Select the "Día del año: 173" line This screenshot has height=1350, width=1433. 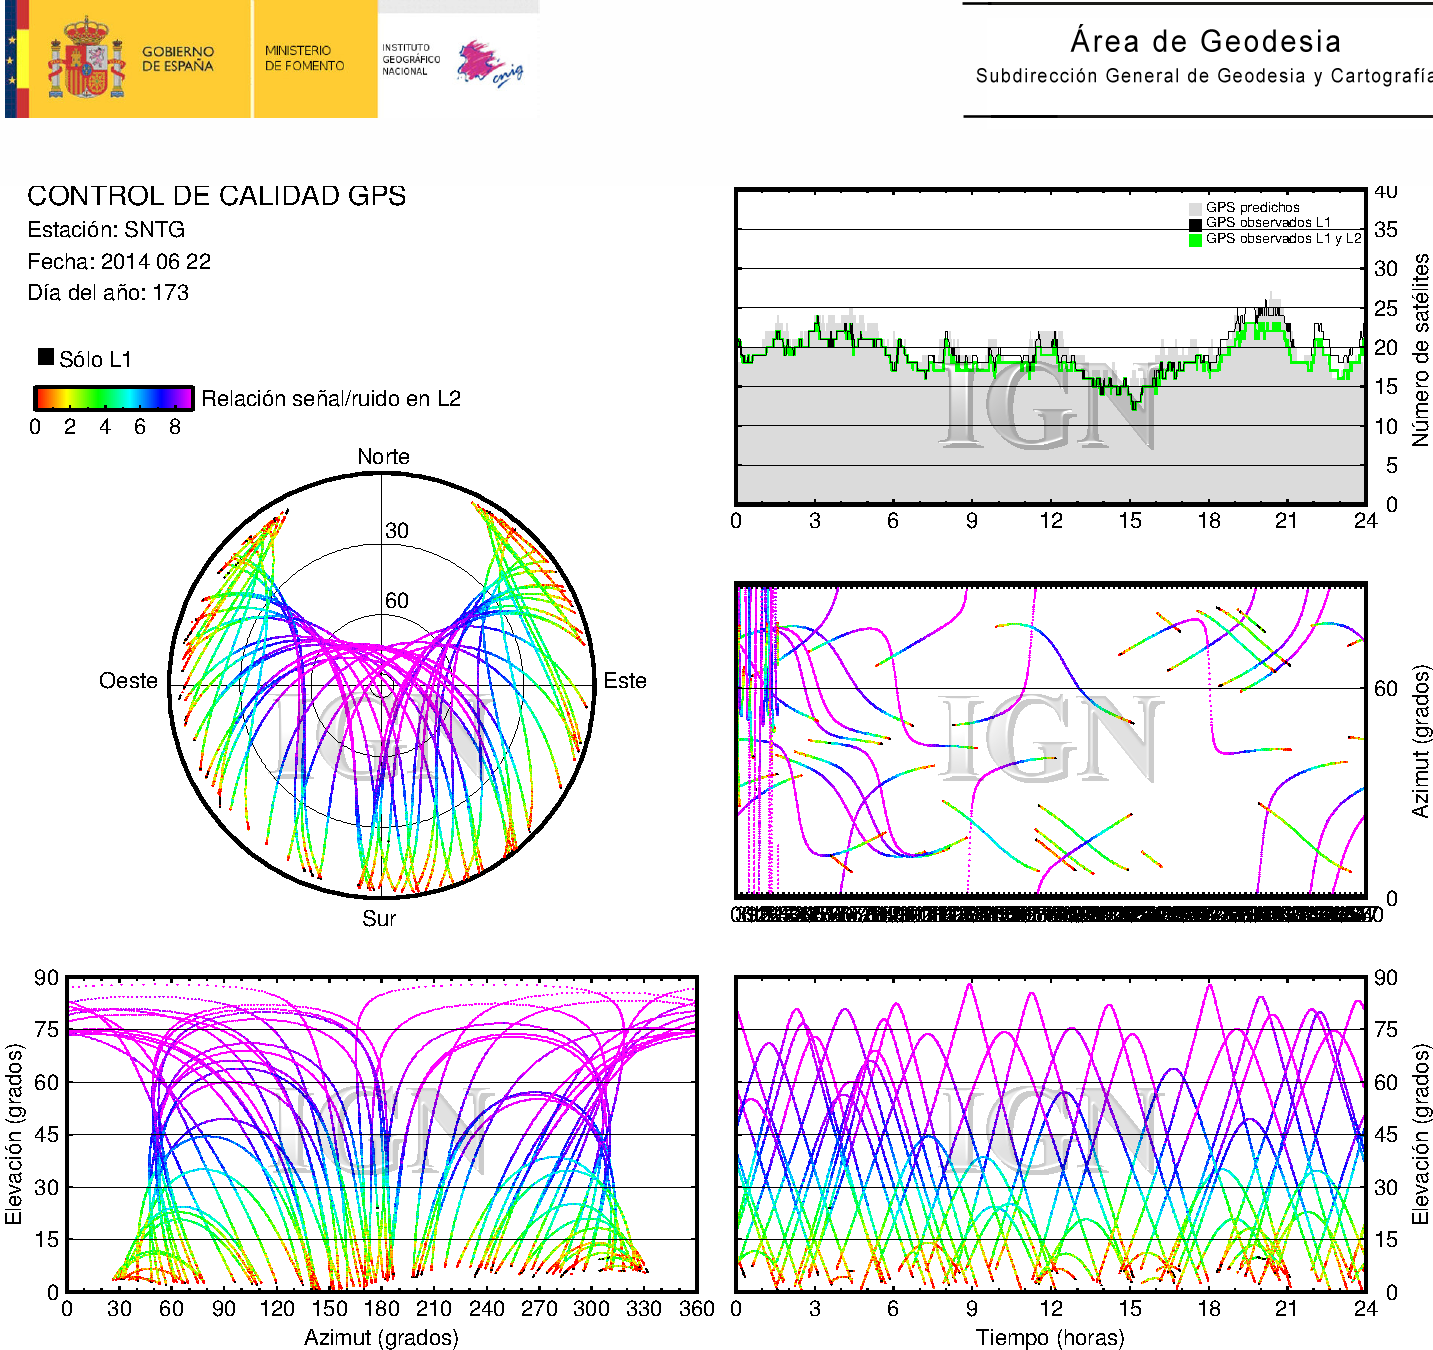pos(108,292)
